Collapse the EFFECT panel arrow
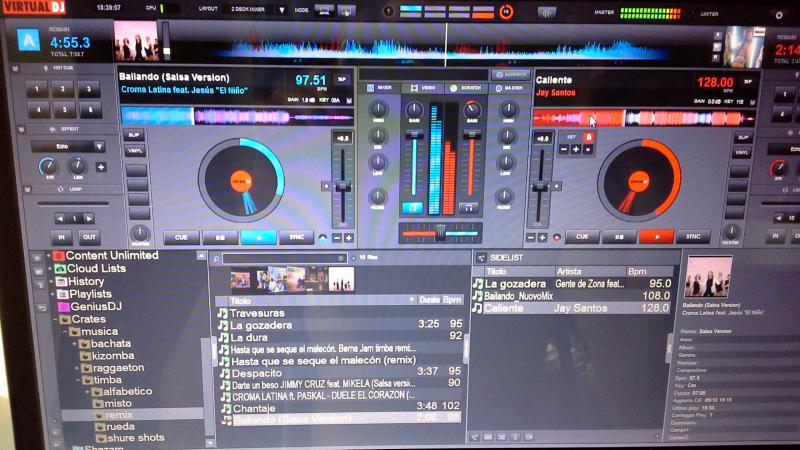 tap(21, 130)
